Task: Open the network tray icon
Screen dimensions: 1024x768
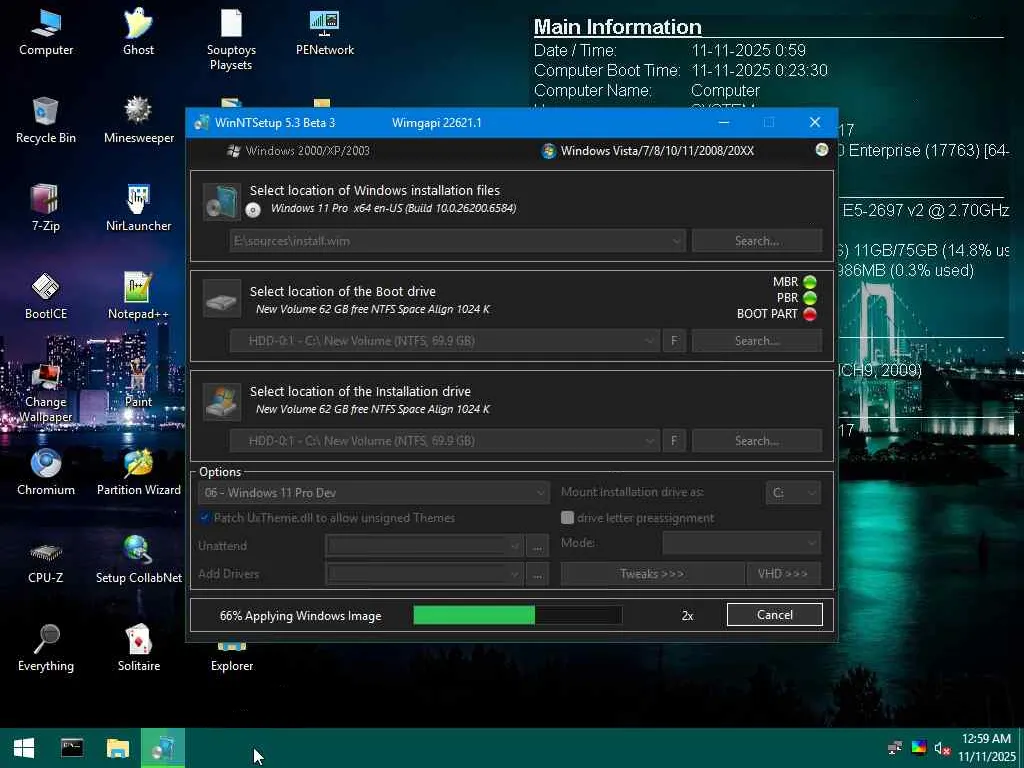Action: pyautogui.click(x=895, y=748)
